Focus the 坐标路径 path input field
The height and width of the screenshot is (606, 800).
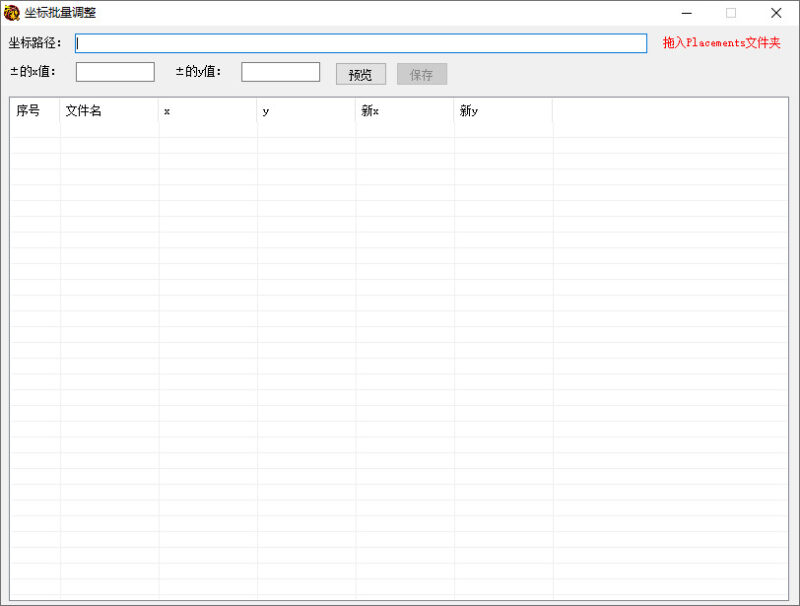(361, 43)
